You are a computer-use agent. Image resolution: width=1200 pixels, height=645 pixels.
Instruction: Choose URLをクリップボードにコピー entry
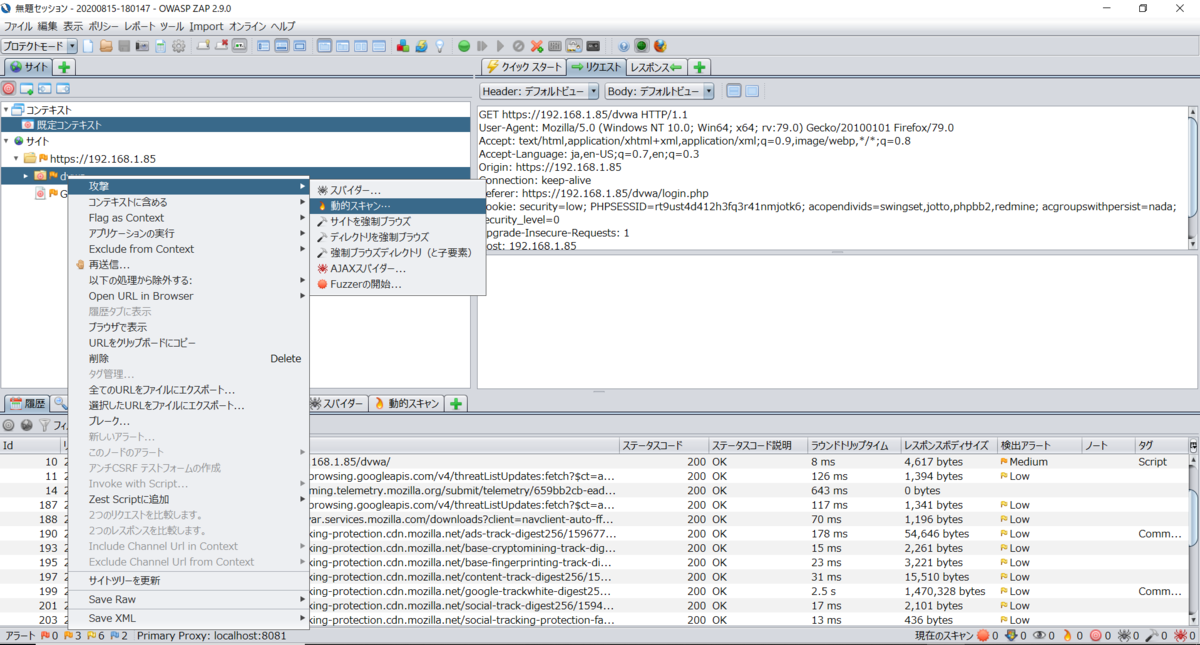click(188, 343)
